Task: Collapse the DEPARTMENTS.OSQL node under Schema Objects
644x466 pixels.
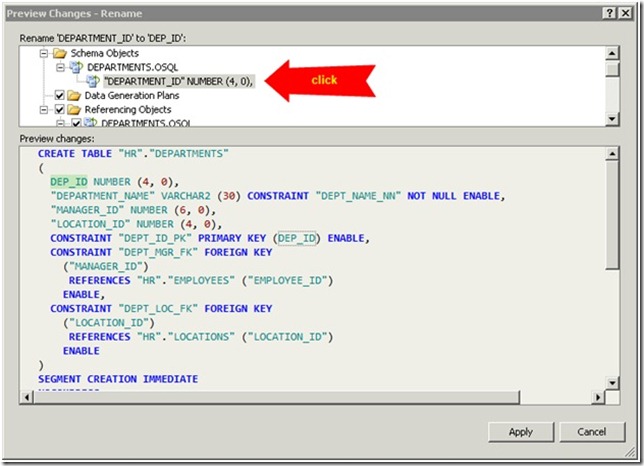Action: point(60,65)
